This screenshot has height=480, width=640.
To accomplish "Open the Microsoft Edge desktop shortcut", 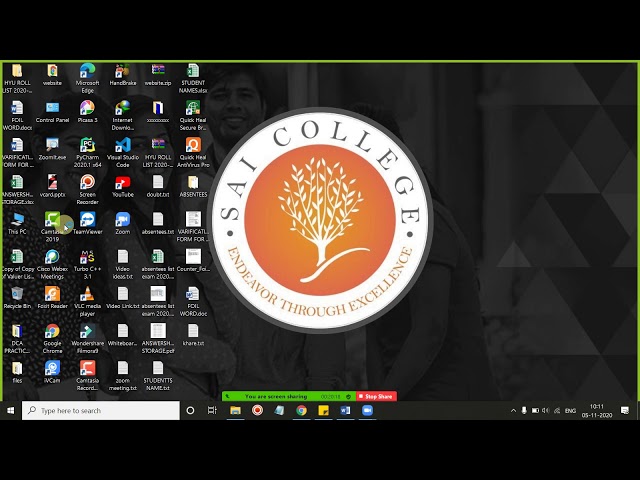I will tap(87, 78).
